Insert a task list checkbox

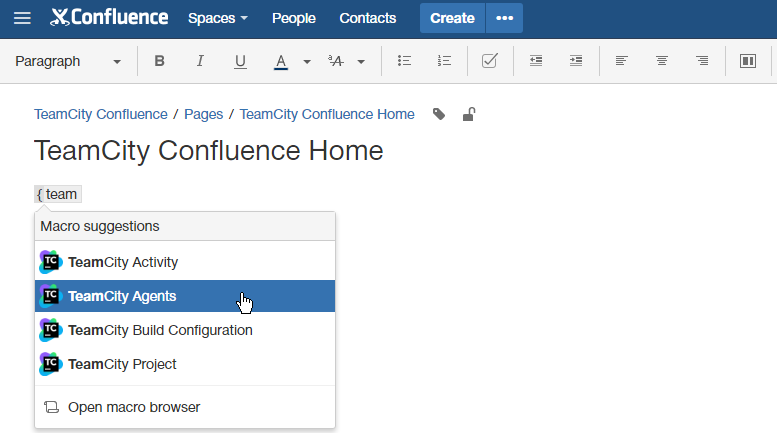click(490, 61)
